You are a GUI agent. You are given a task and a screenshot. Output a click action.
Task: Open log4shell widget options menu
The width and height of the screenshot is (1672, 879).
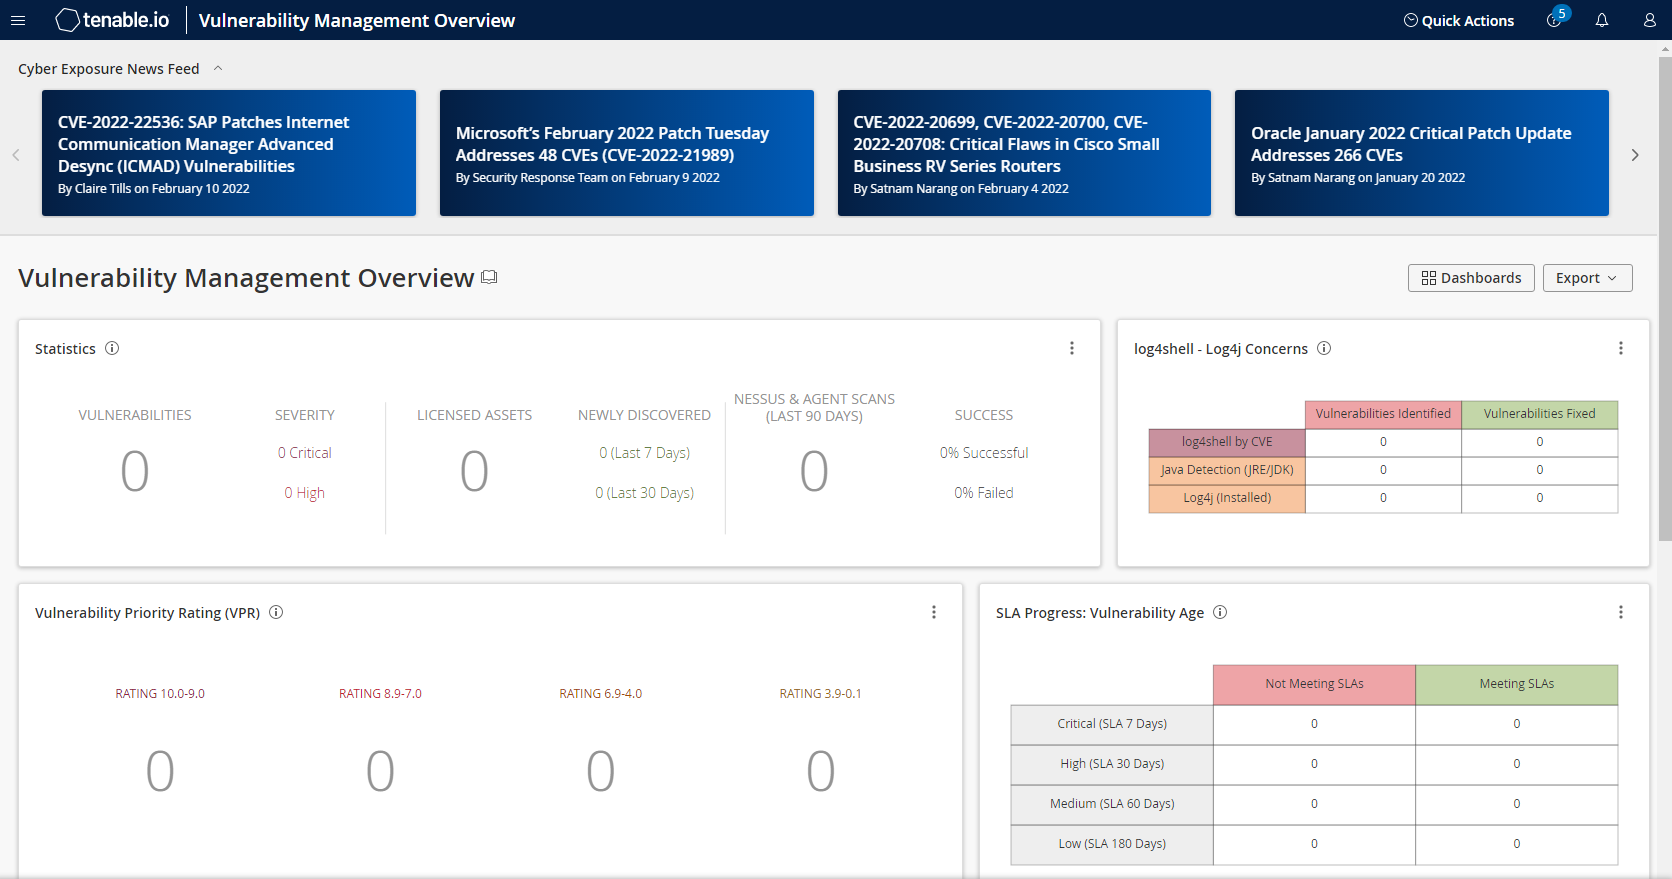click(x=1621, y=348)
